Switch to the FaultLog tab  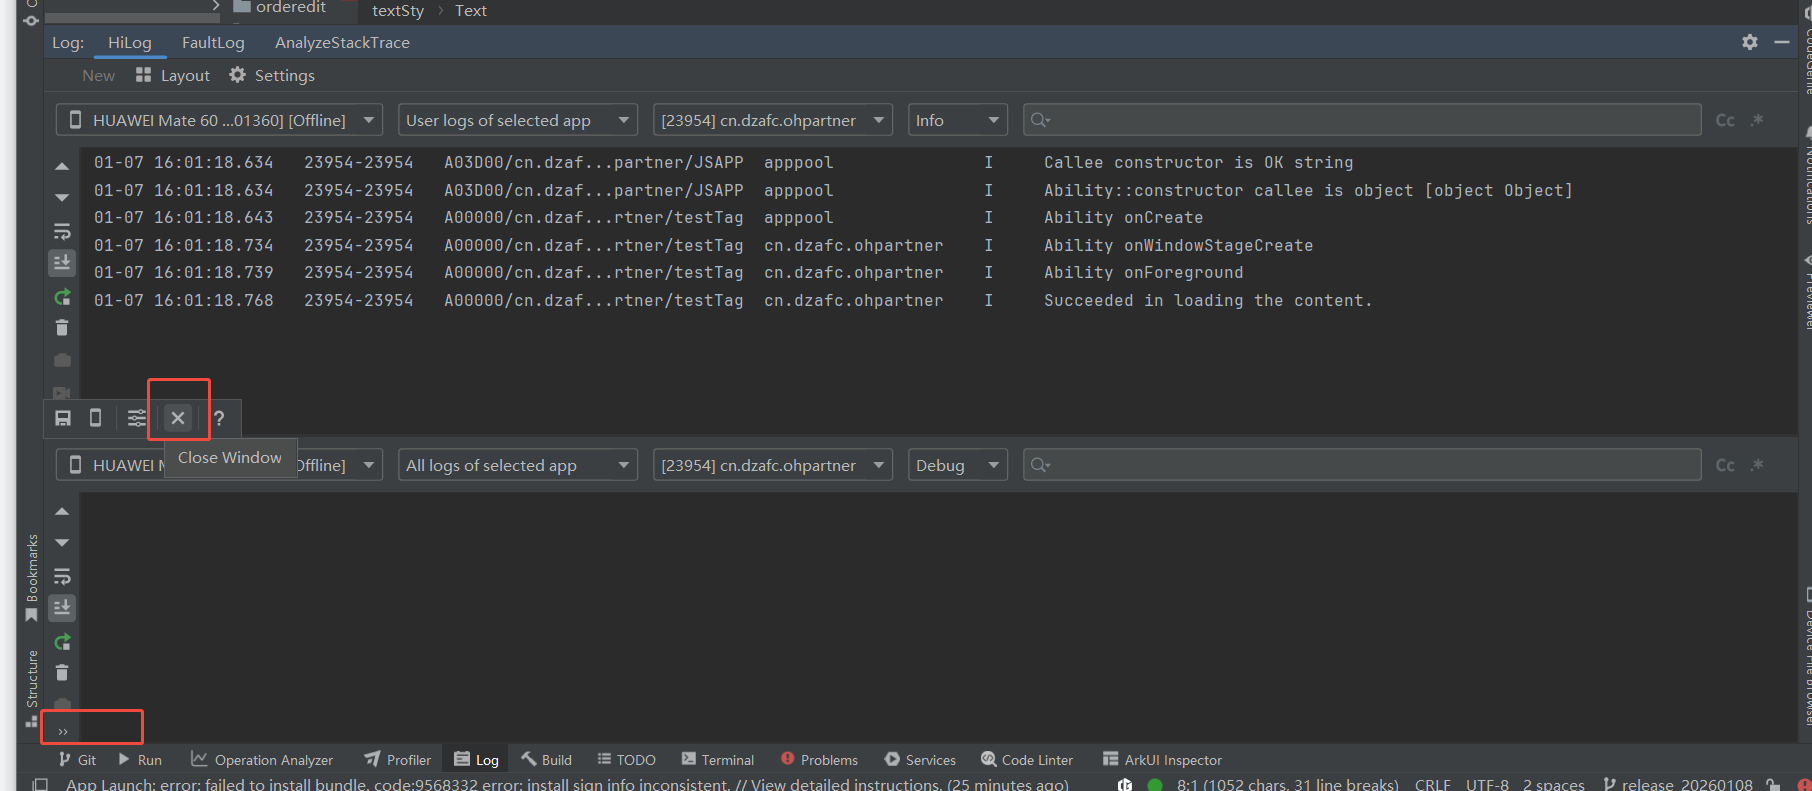213,42
